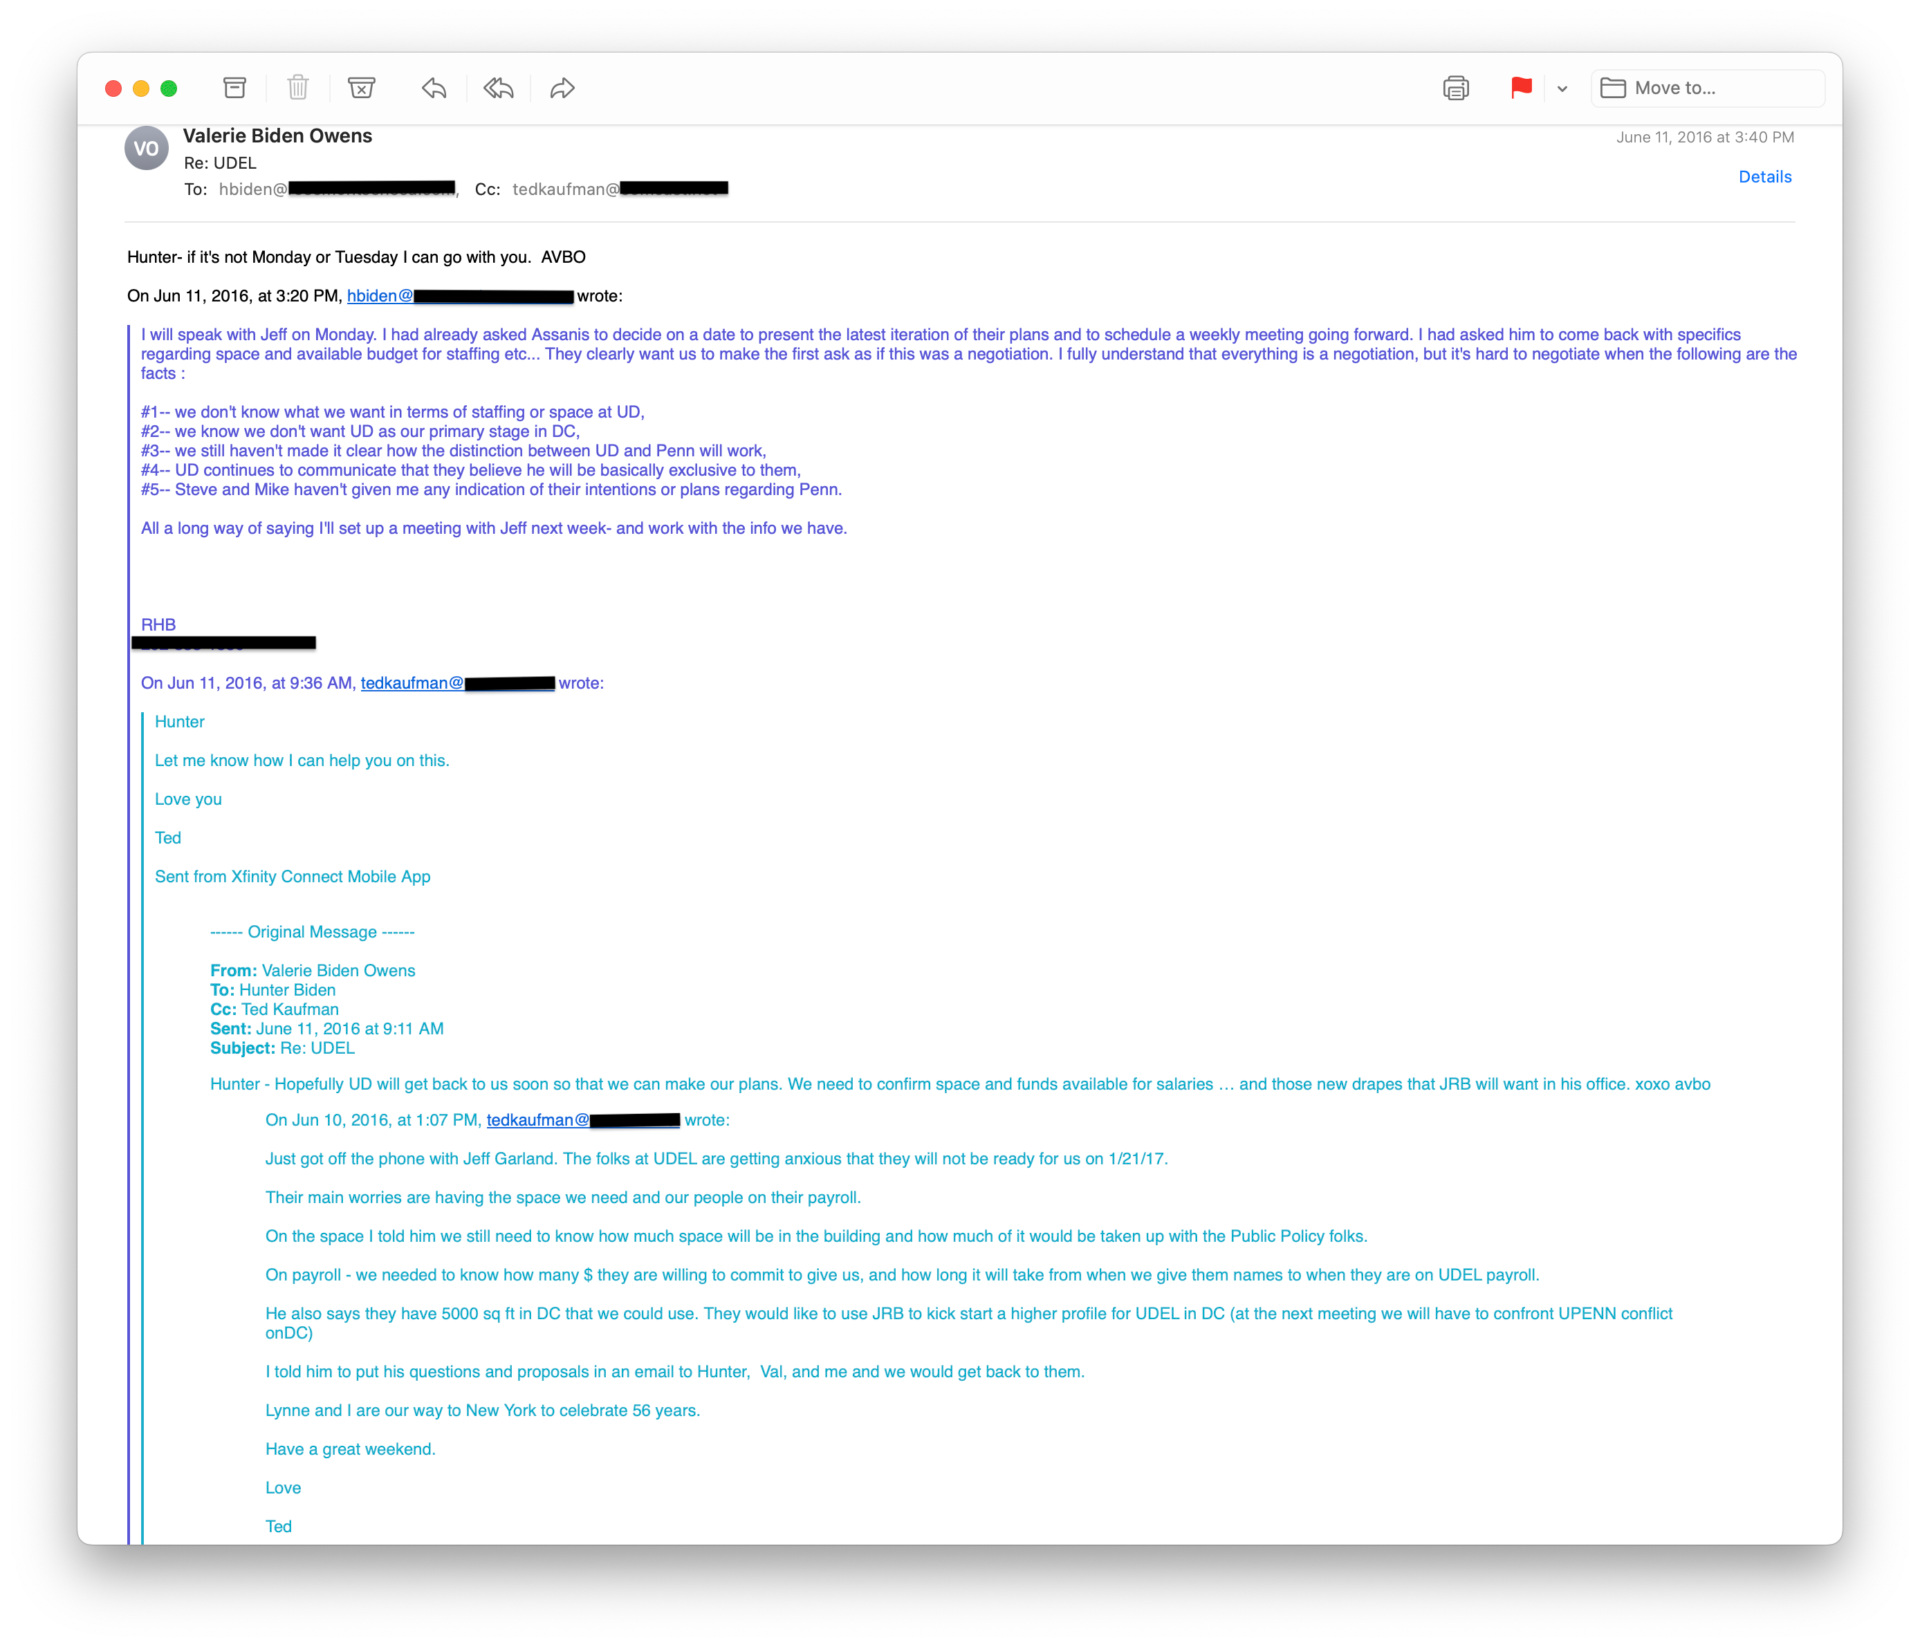Minimize the window with yellow button
This screenshot has height=1647, width=1920.
pyautogui.click(x=141, y=89)
